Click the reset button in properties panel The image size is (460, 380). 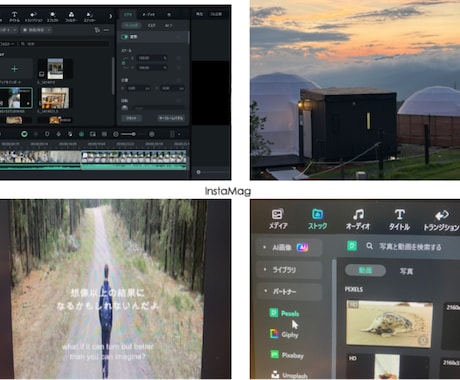click(131, 118)
